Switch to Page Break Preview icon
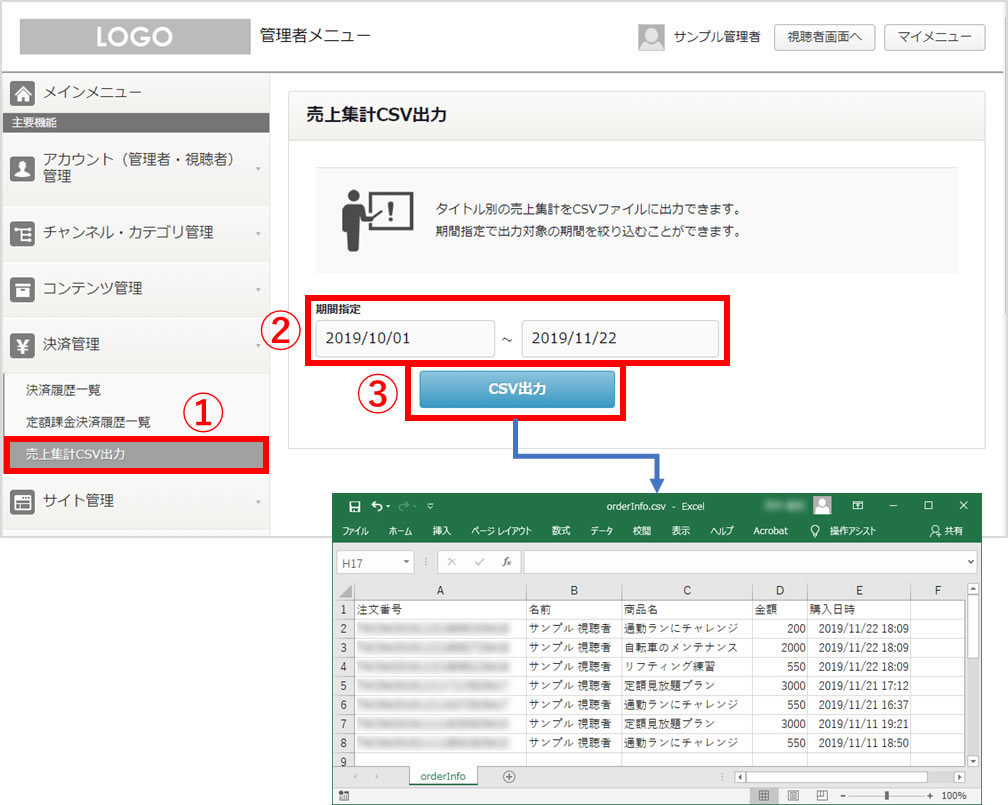The width and height of the screenshot is (1008, 805). [x=822, y=796]
